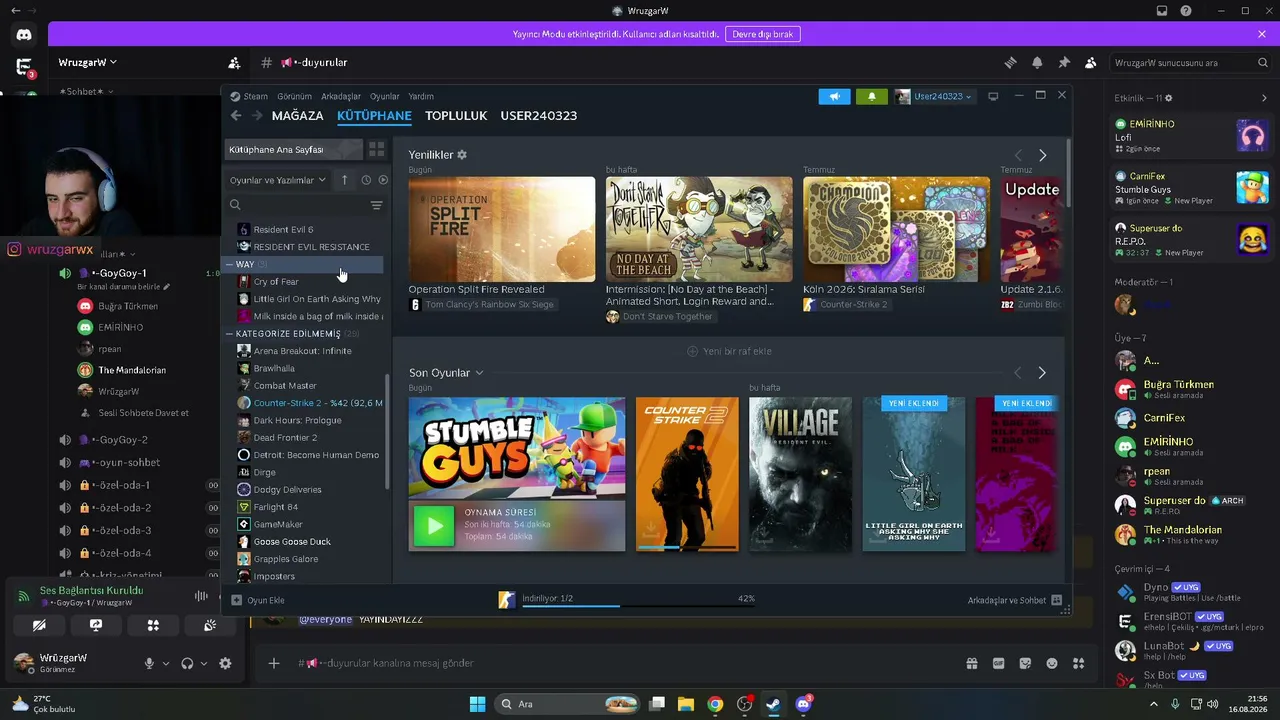Image resolution: width=1280 pixels, height=720 pixels.
Task: Open Steam announcements megaphone button
Action: pos(834,97)
